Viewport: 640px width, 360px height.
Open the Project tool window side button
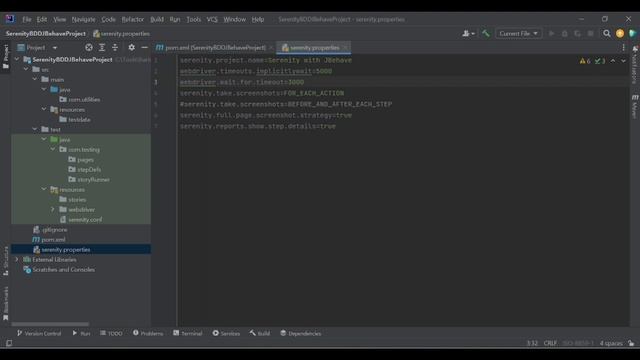(6, 57)
